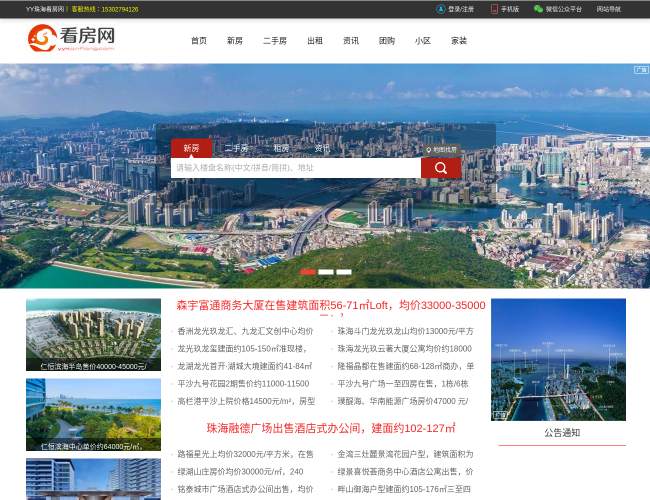
Task: Select the third carousel indicator
Action: (344, 272)
